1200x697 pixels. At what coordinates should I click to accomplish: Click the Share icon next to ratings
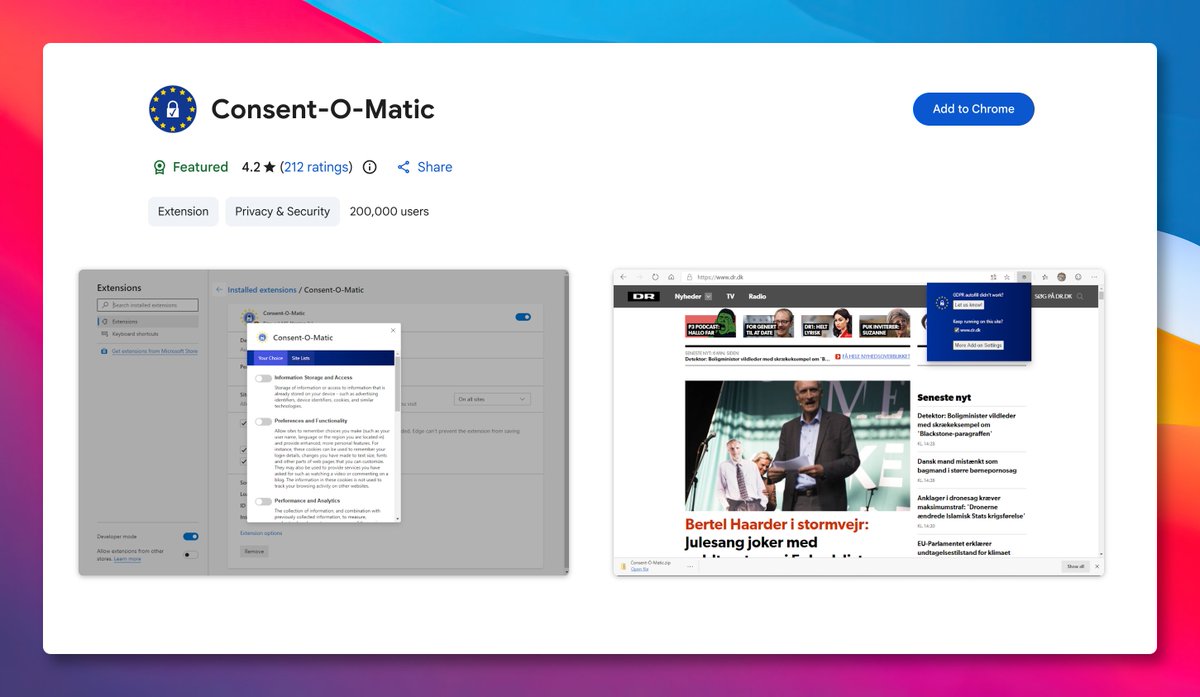[403, 167]
